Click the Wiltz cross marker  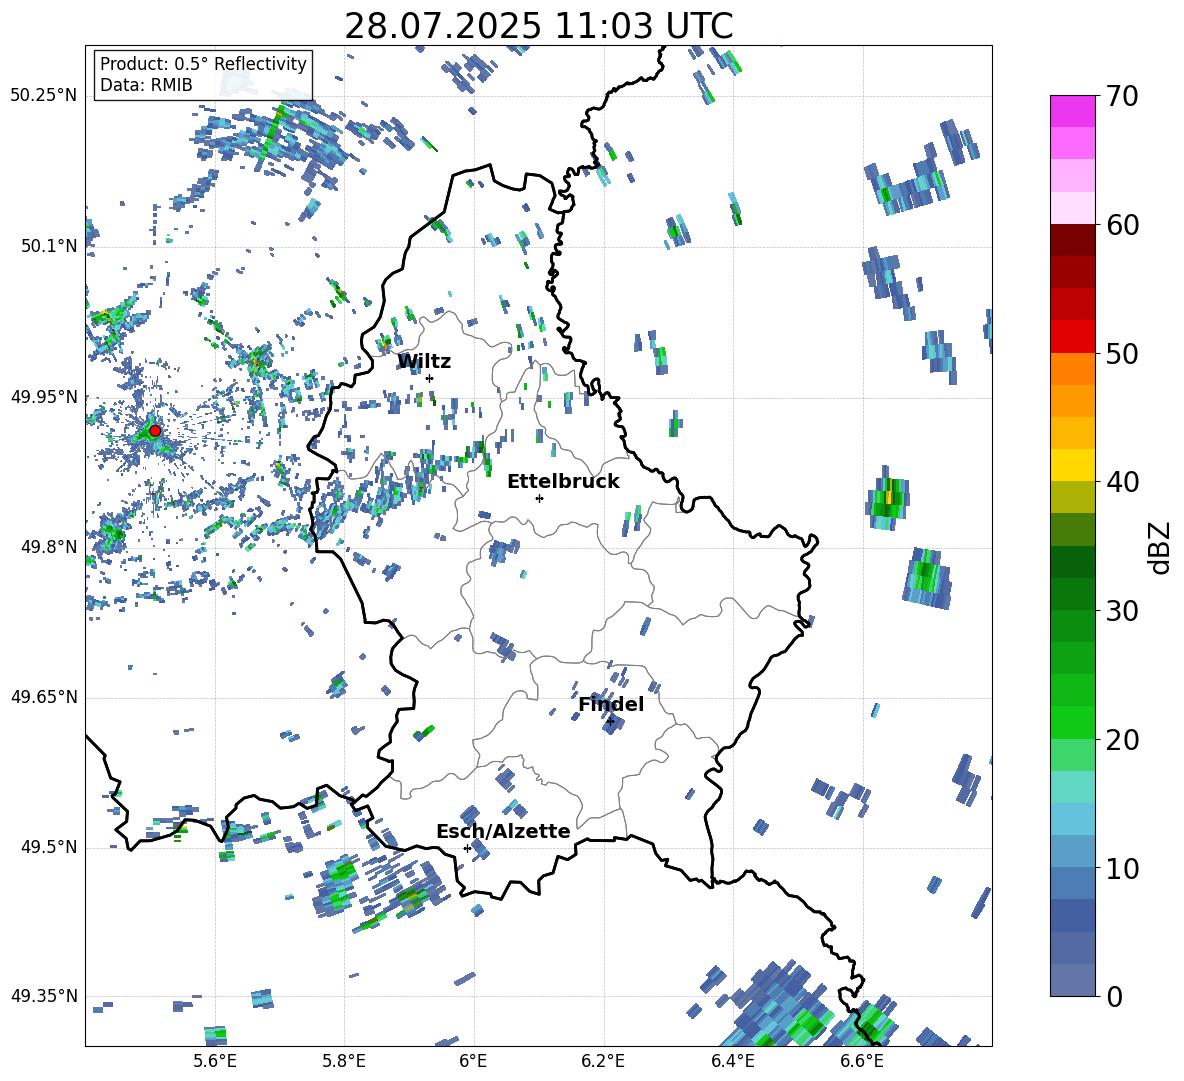(x=430, y=378)
